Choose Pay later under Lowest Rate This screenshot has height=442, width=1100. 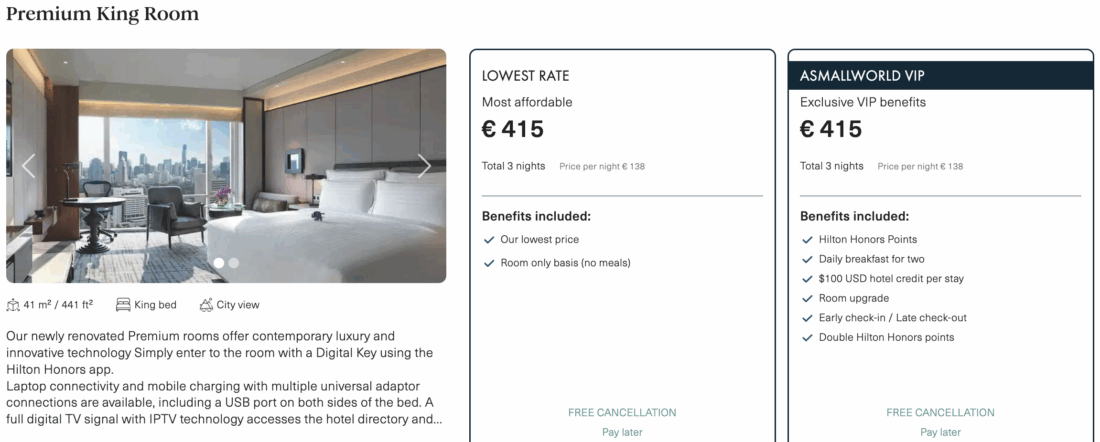tap(622, 432)
